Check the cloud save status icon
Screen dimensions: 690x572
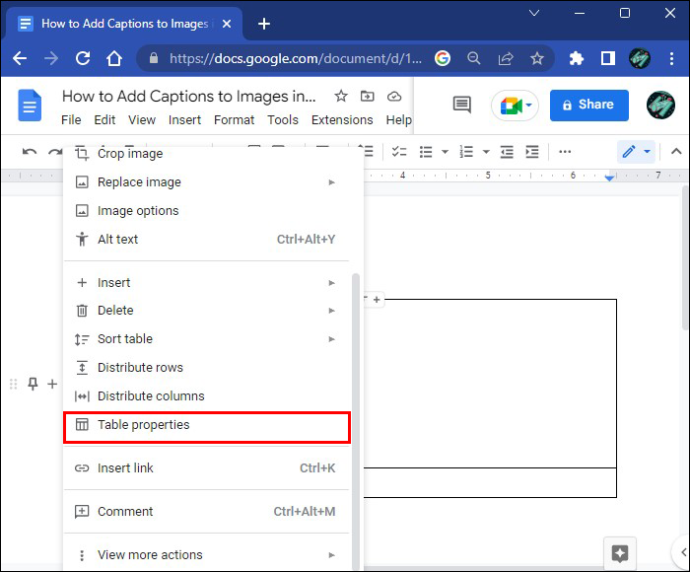click(394, 96)
